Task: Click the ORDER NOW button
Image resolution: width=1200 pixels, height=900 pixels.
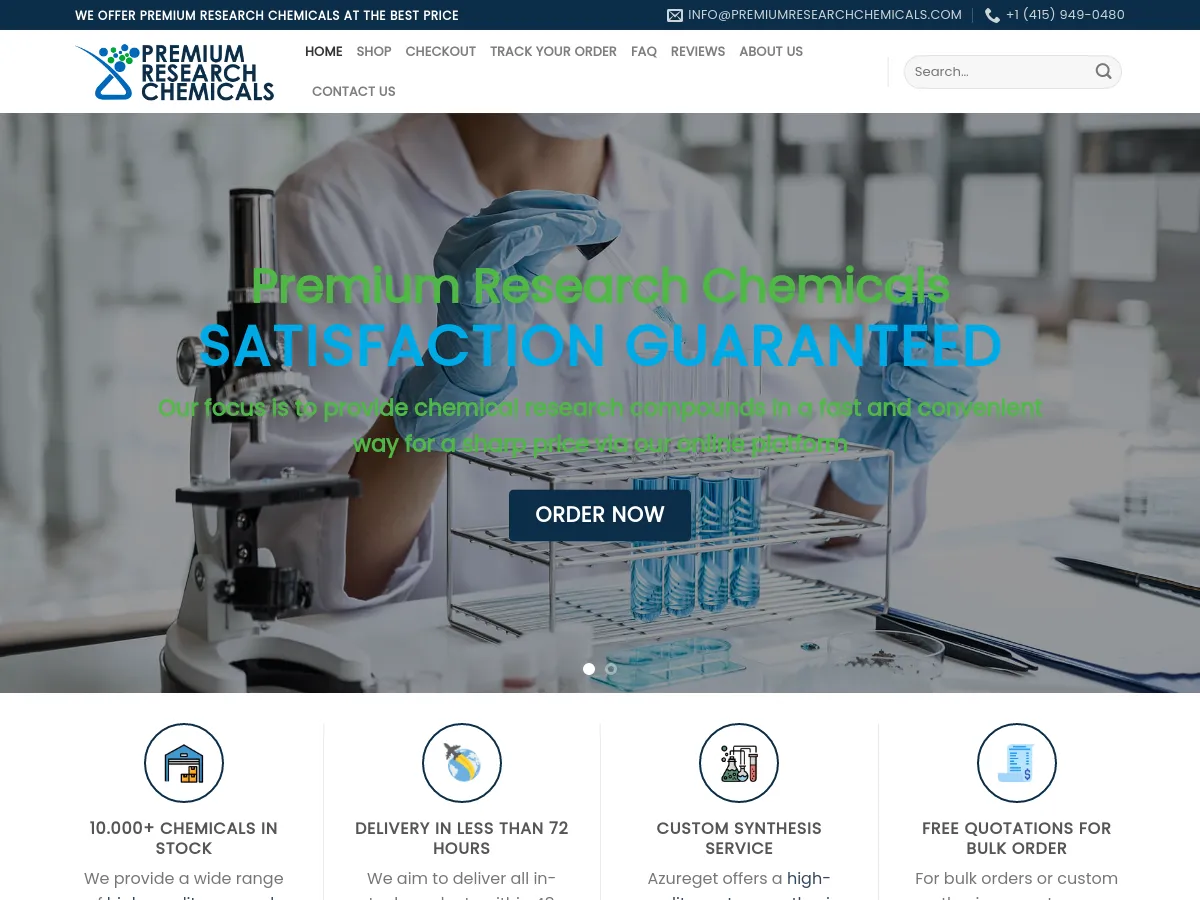Action: pos(600,515)
